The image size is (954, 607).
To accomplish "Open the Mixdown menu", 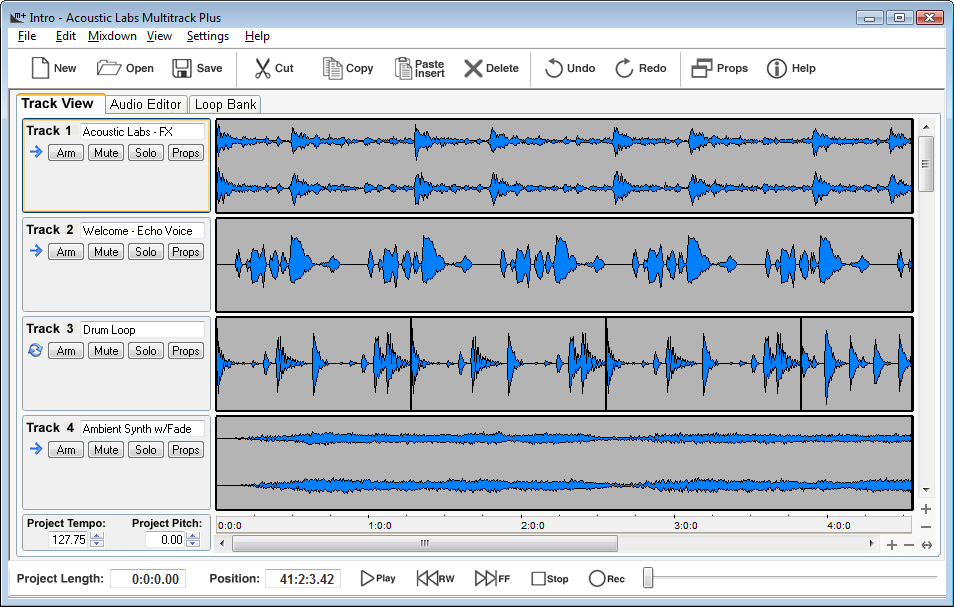I will (x=112, y=35).
